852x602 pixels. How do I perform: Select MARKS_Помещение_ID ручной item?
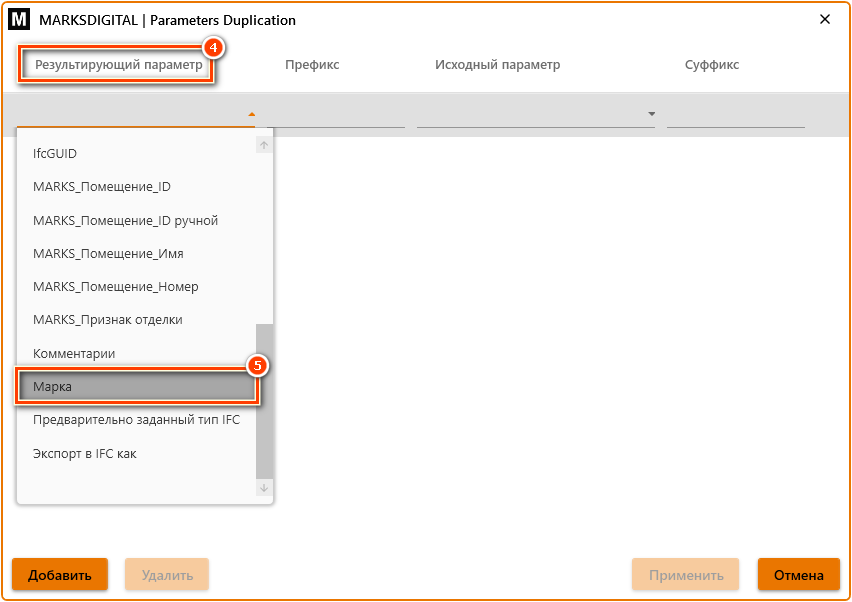click(125, 220)
